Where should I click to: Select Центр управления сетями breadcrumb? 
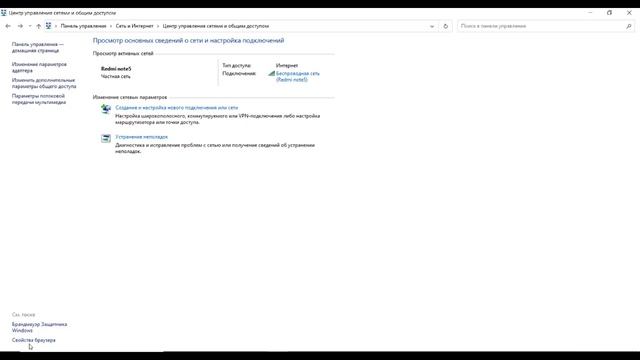tap(216, 26)
